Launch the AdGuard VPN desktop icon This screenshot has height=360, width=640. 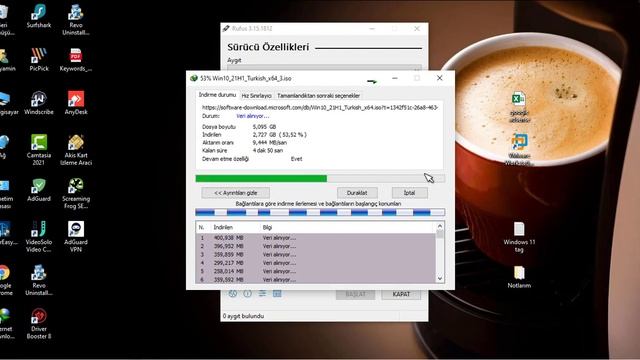pos(76,237)
